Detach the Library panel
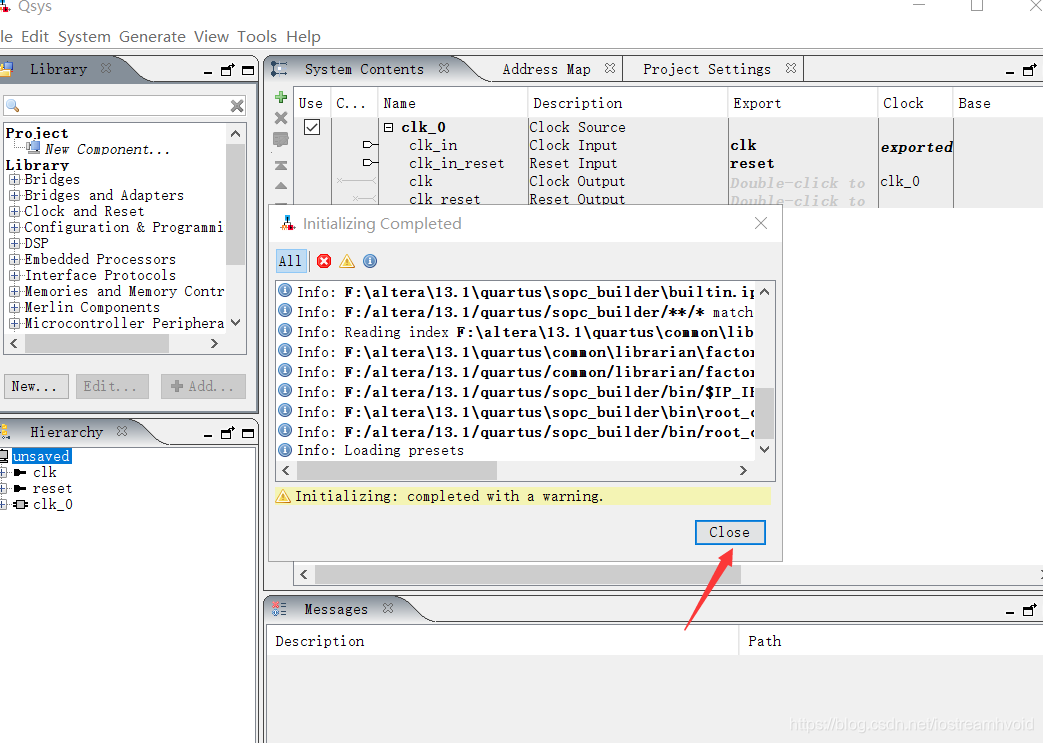The image size is (1043, 743). (227, 70)
